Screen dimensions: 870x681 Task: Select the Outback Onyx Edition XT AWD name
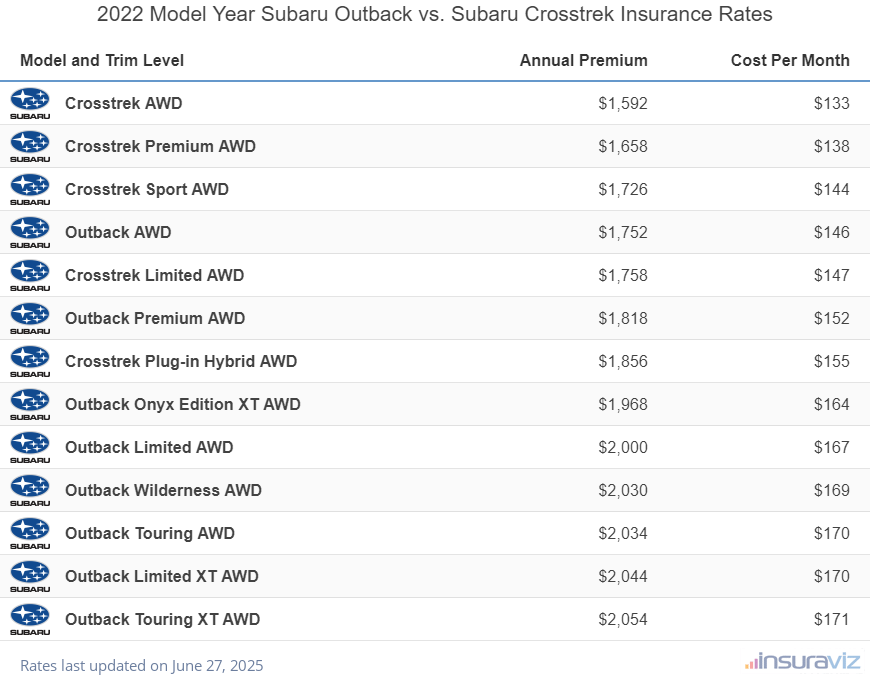[183, 405]
